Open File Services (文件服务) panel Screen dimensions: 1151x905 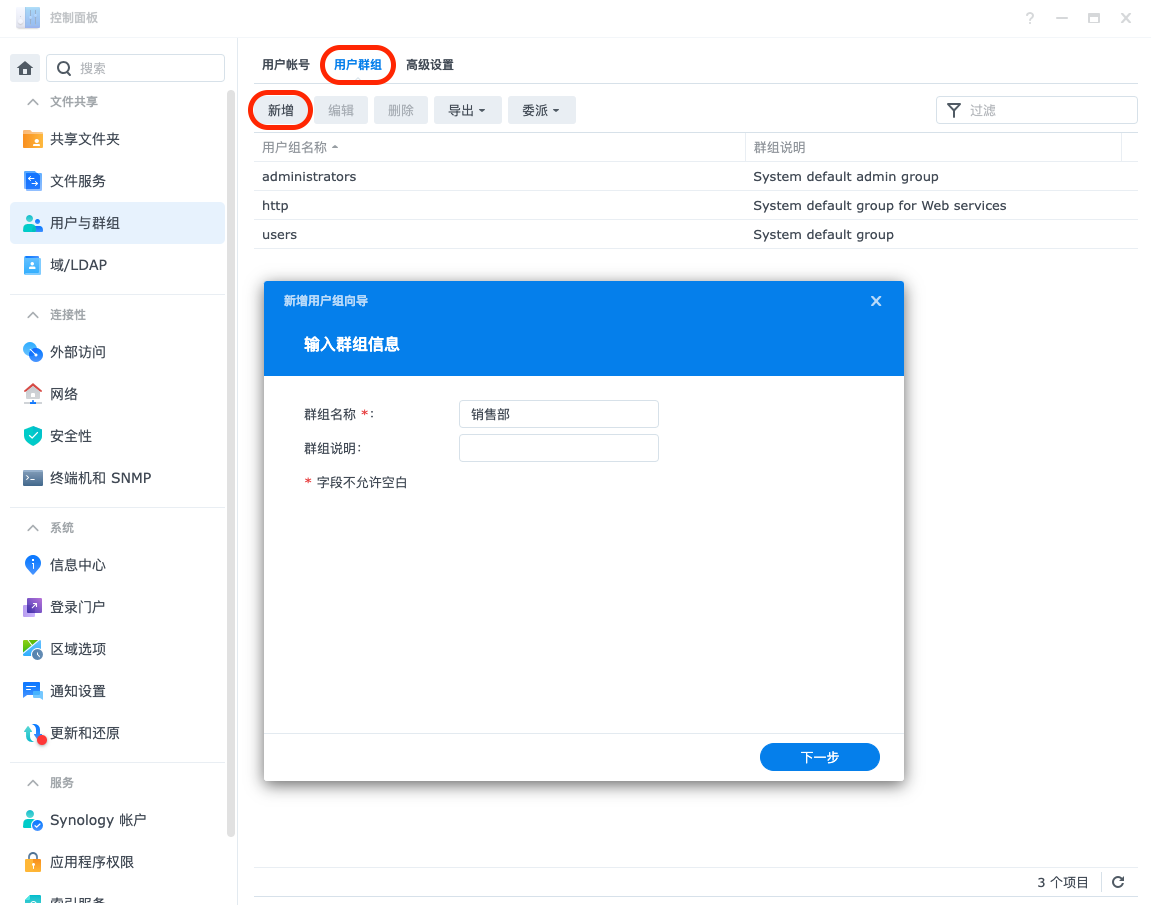coord(77,181)
